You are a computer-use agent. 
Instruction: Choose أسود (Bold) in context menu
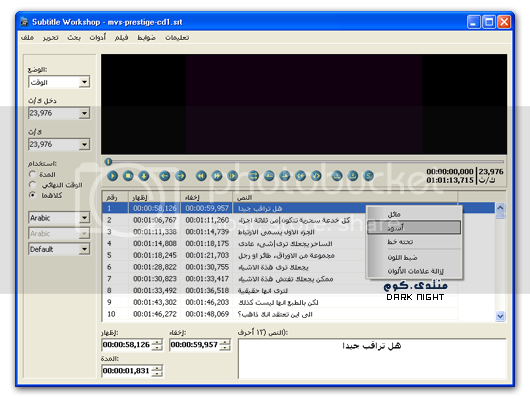(414, 228)
